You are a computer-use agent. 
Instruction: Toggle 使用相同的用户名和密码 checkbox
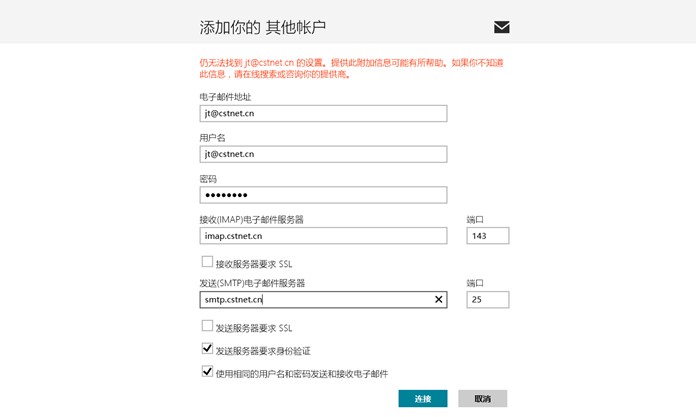click(x=207, y=371)
